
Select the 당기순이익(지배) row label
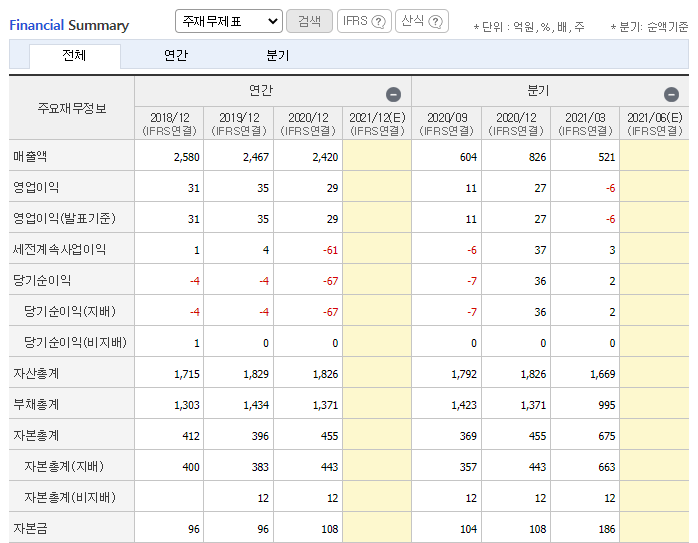tap(70, 312)
